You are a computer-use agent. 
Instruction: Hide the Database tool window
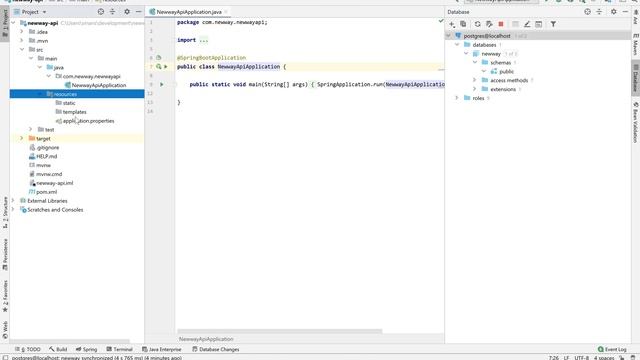click(625, 12)
